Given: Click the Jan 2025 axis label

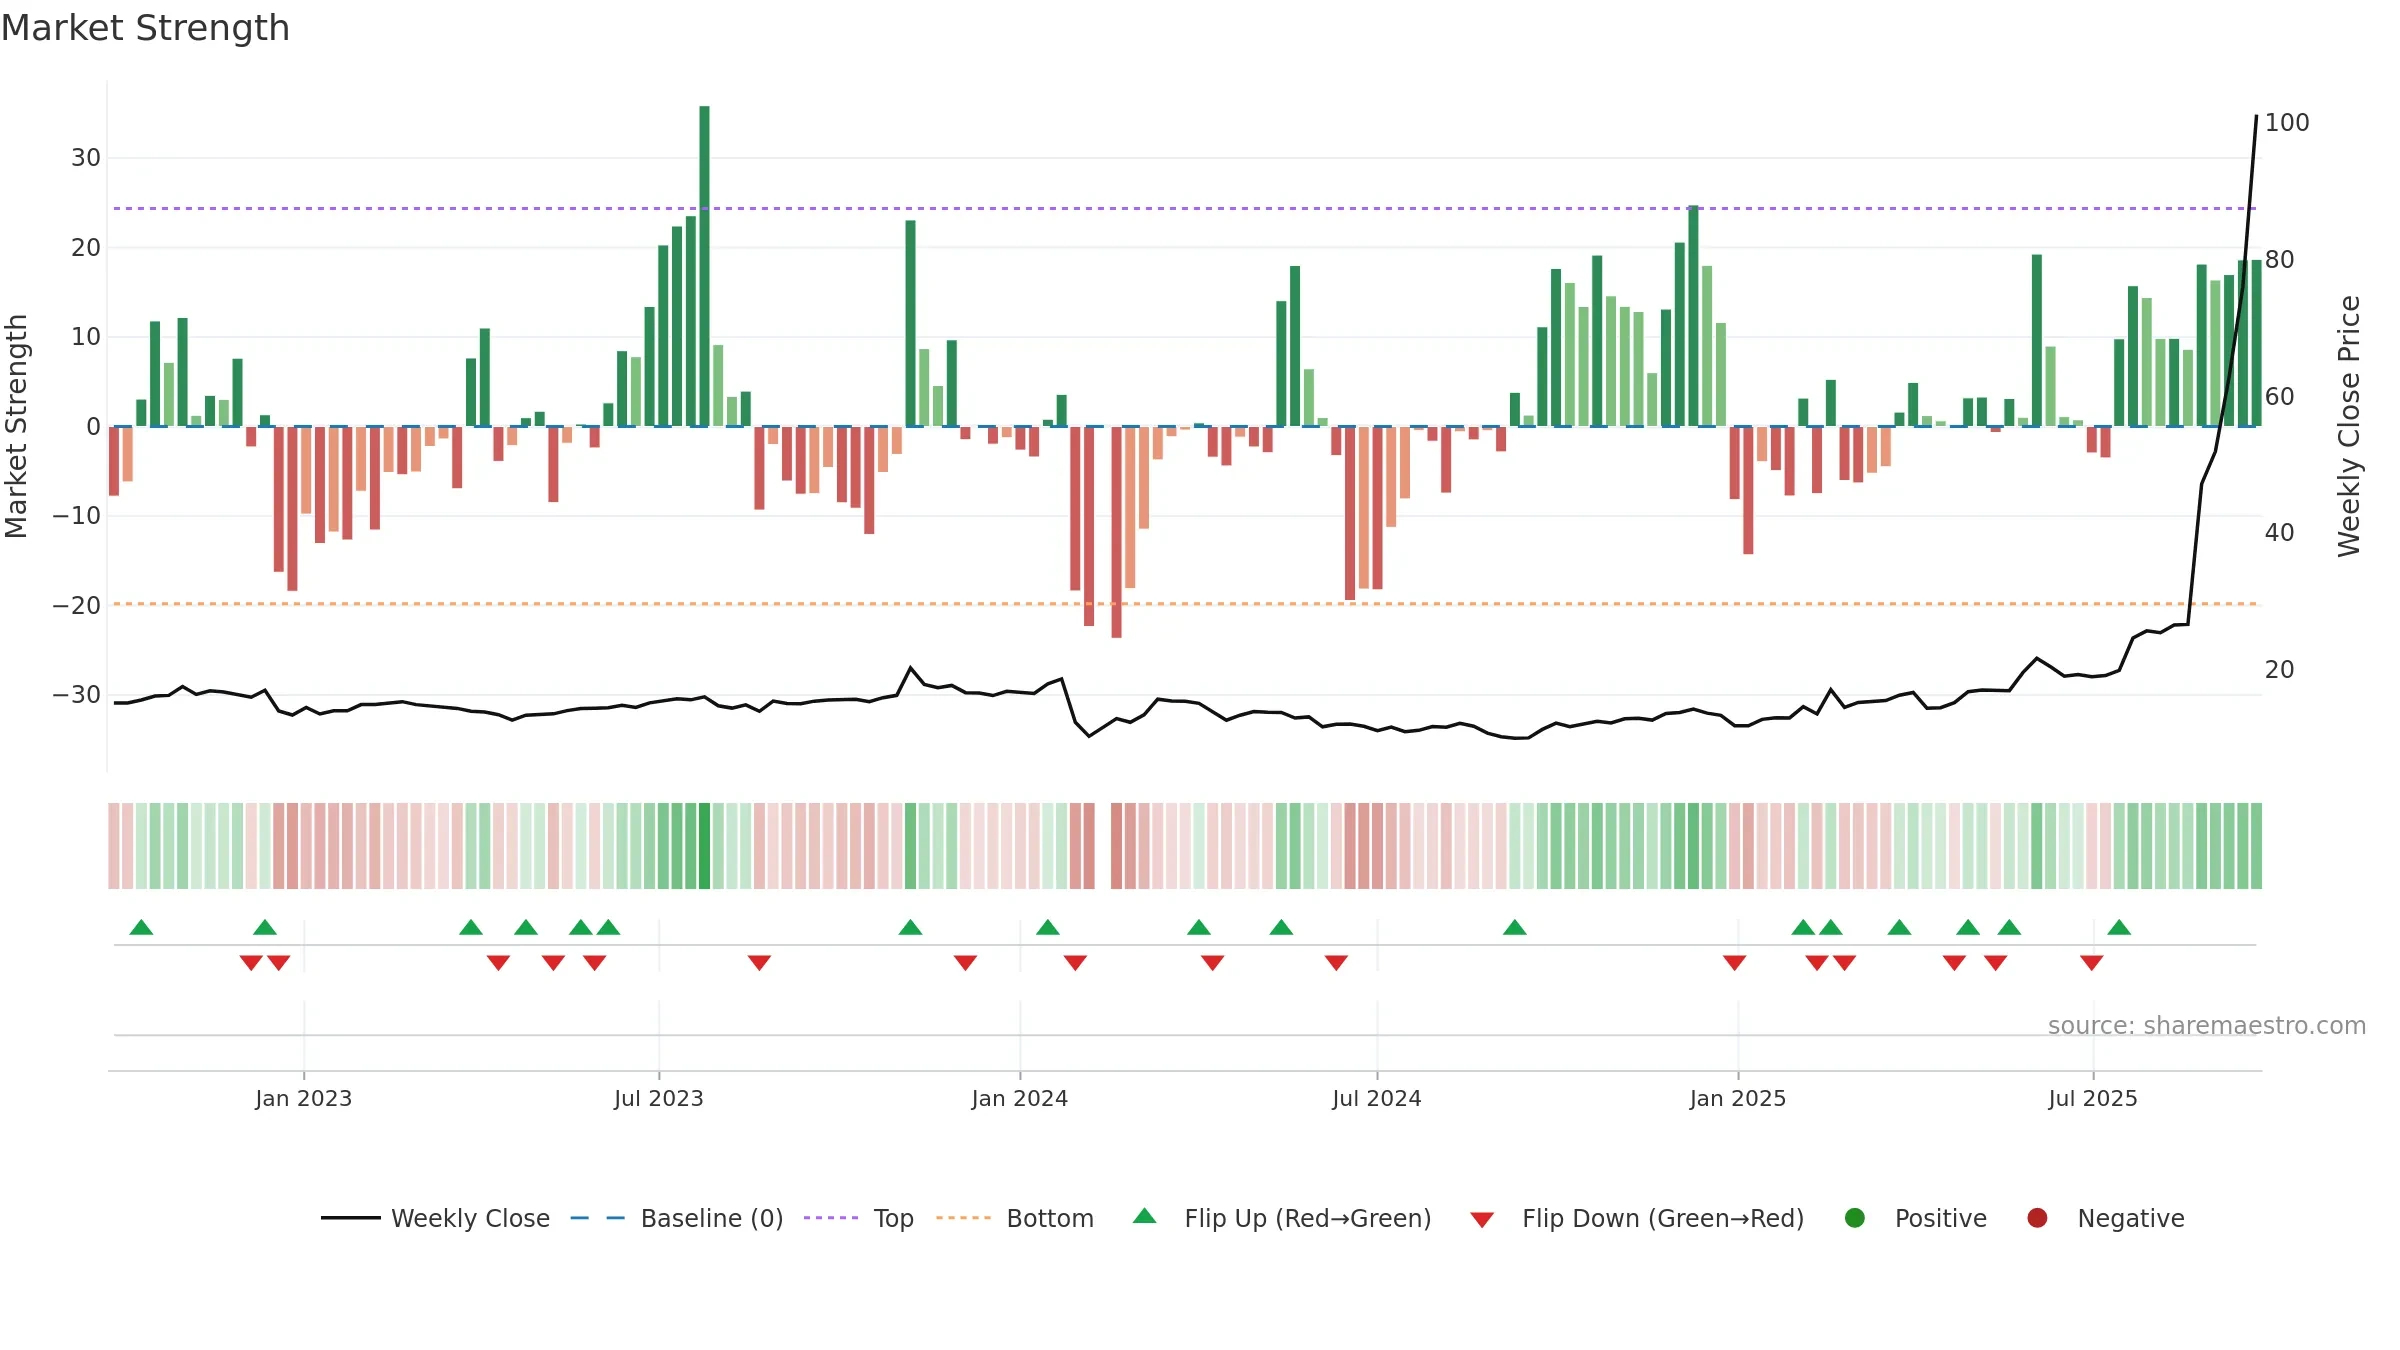Looking at the screenshot, I should (1738, 1099).
